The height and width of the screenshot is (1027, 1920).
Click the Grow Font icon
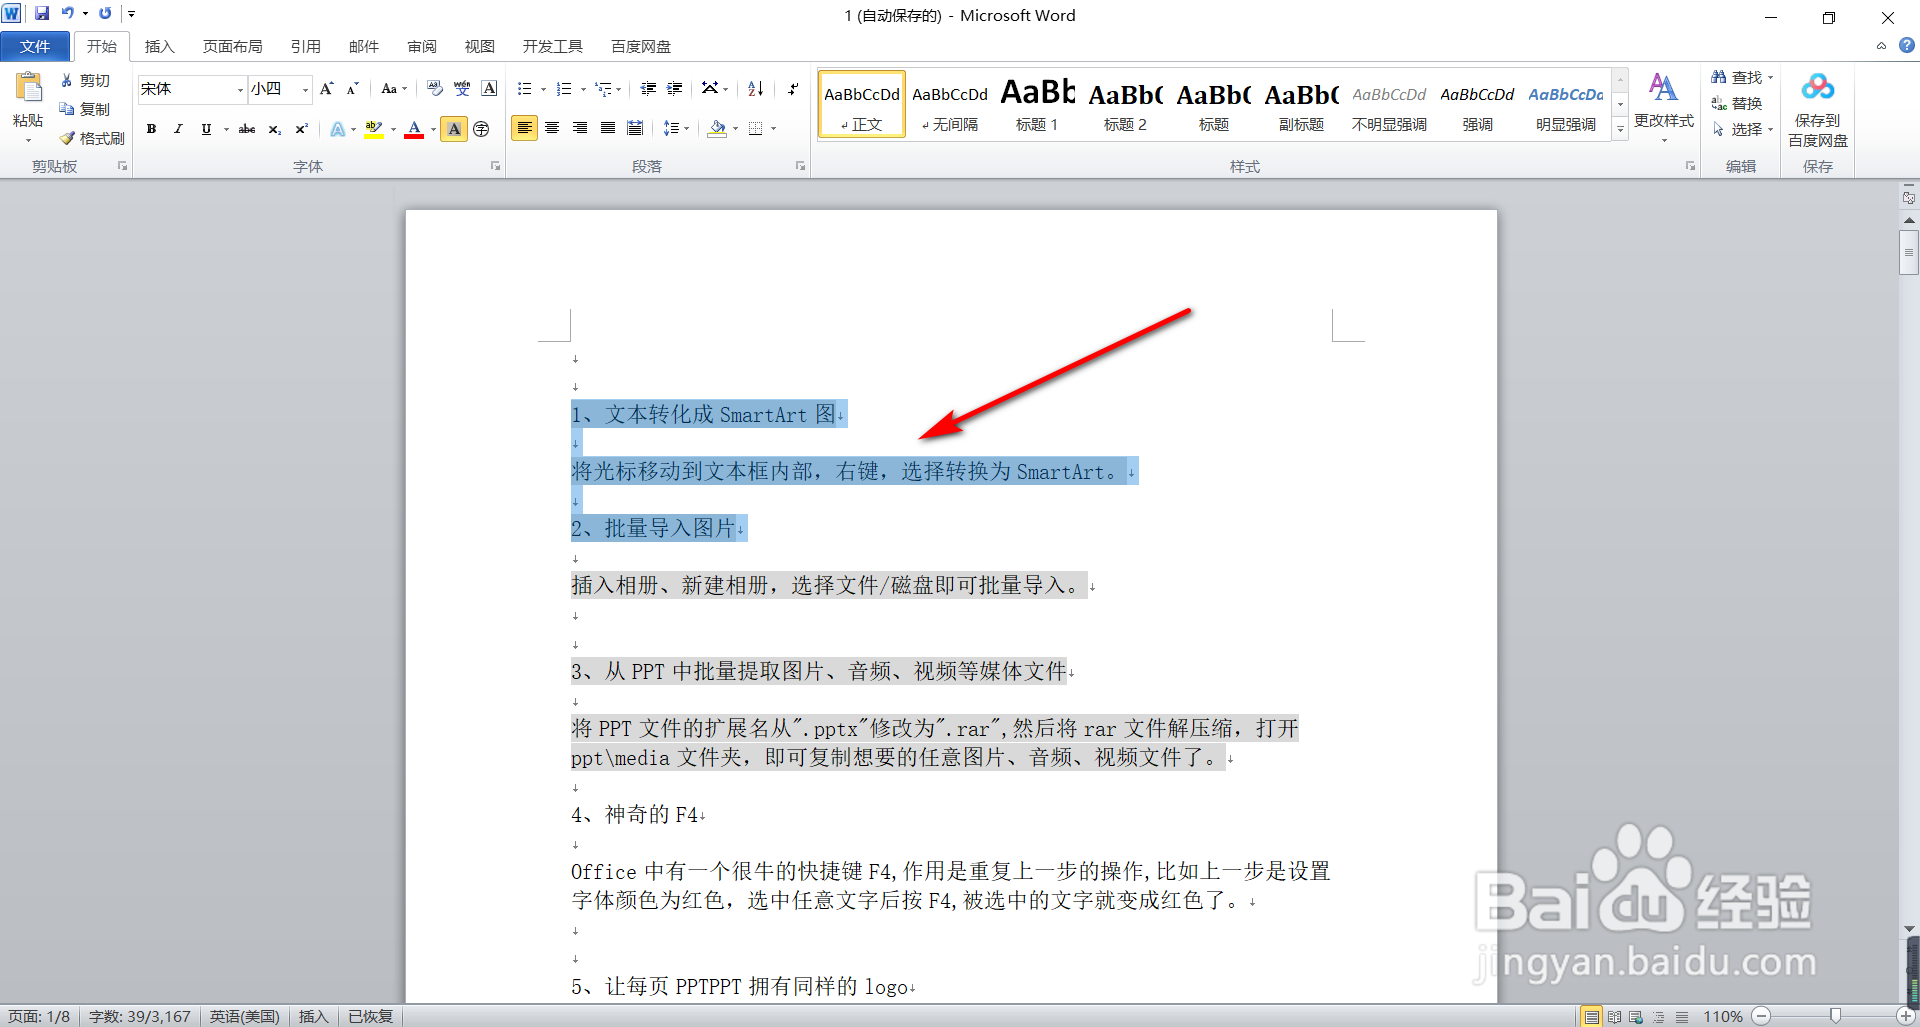tap(326, 89)
